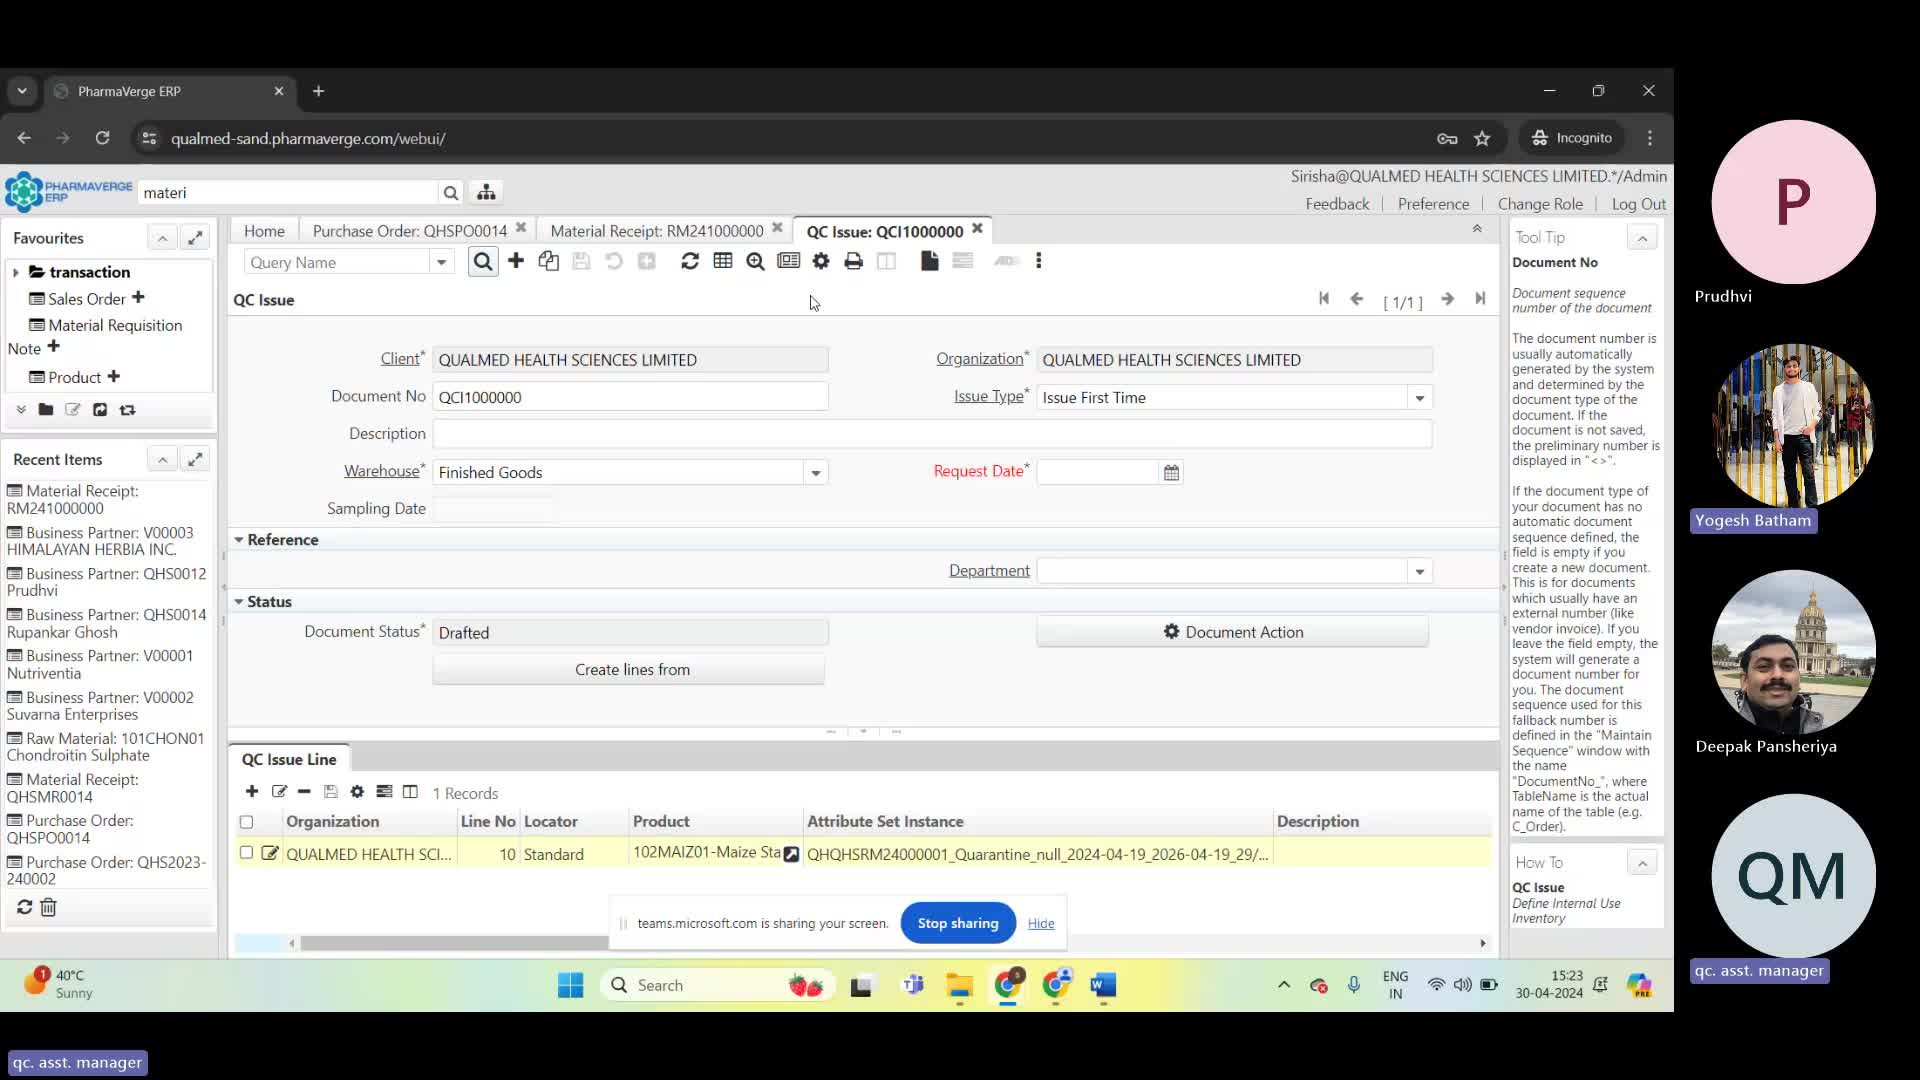Go to the previous record arrow
Image resolution: width=1920 pixels, height=1080 pixels.
point(1357,299)
